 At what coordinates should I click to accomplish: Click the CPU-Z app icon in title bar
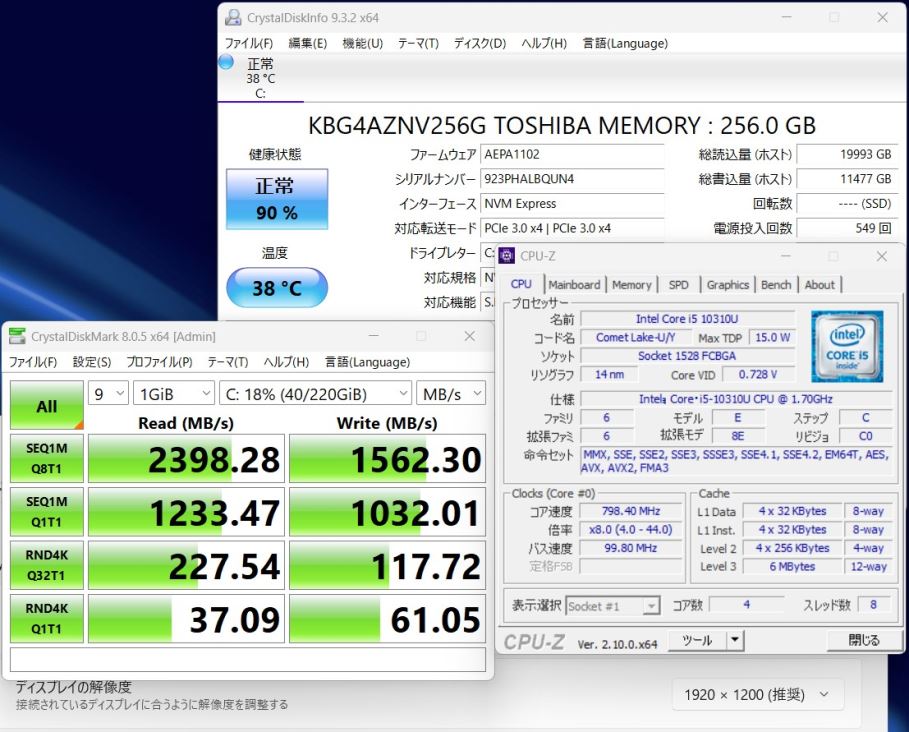[x=507, y=256]
